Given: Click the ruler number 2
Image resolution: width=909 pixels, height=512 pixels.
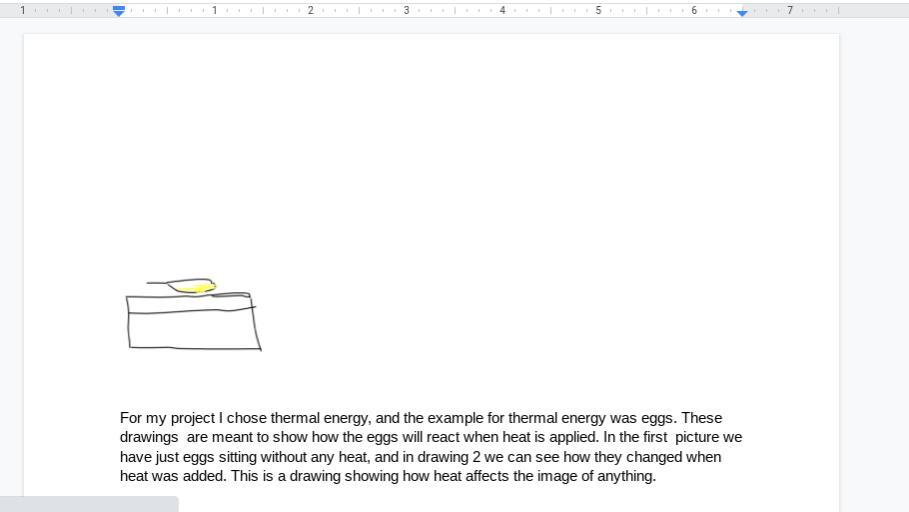Looking at the screenshot, I should [x=311, y=10].
